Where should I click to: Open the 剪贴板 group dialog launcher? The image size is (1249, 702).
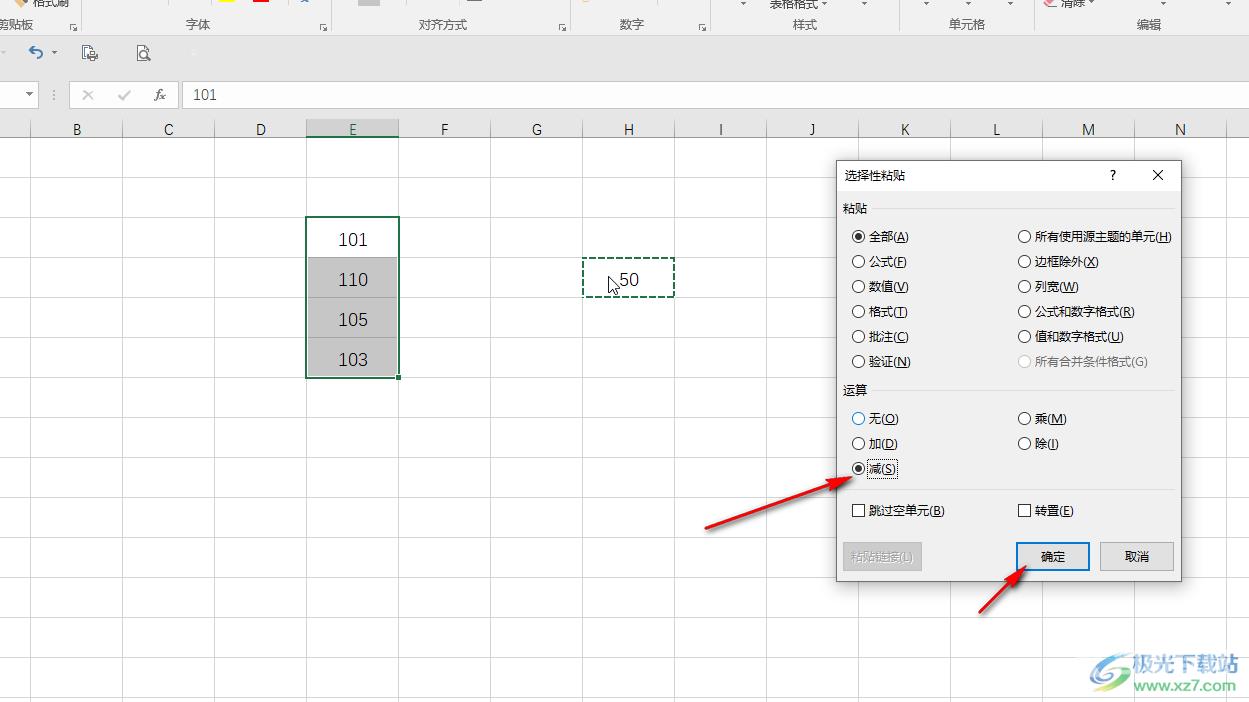(x=73, y=27)
